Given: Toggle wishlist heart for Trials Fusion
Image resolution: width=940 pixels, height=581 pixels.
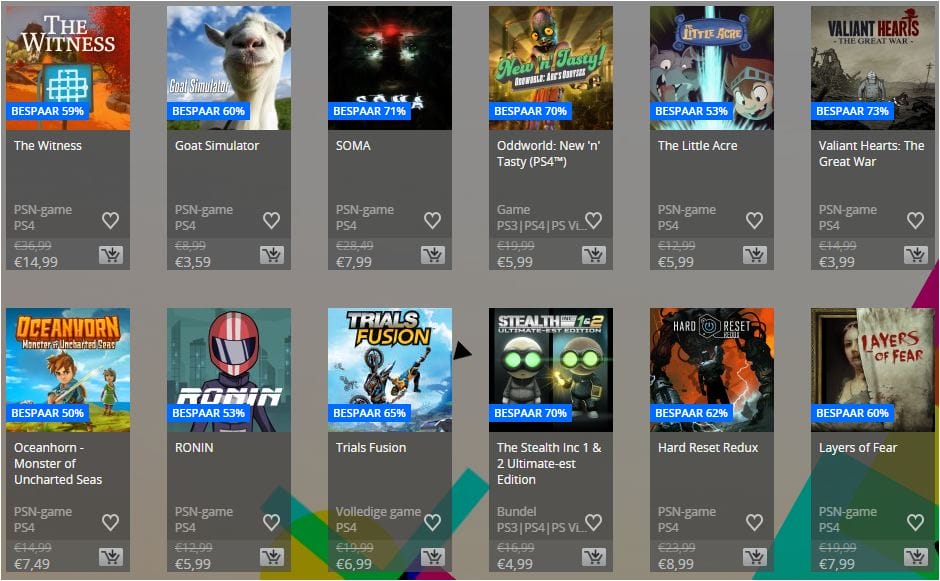Looking at the screenshot, I should pos(432,523).
